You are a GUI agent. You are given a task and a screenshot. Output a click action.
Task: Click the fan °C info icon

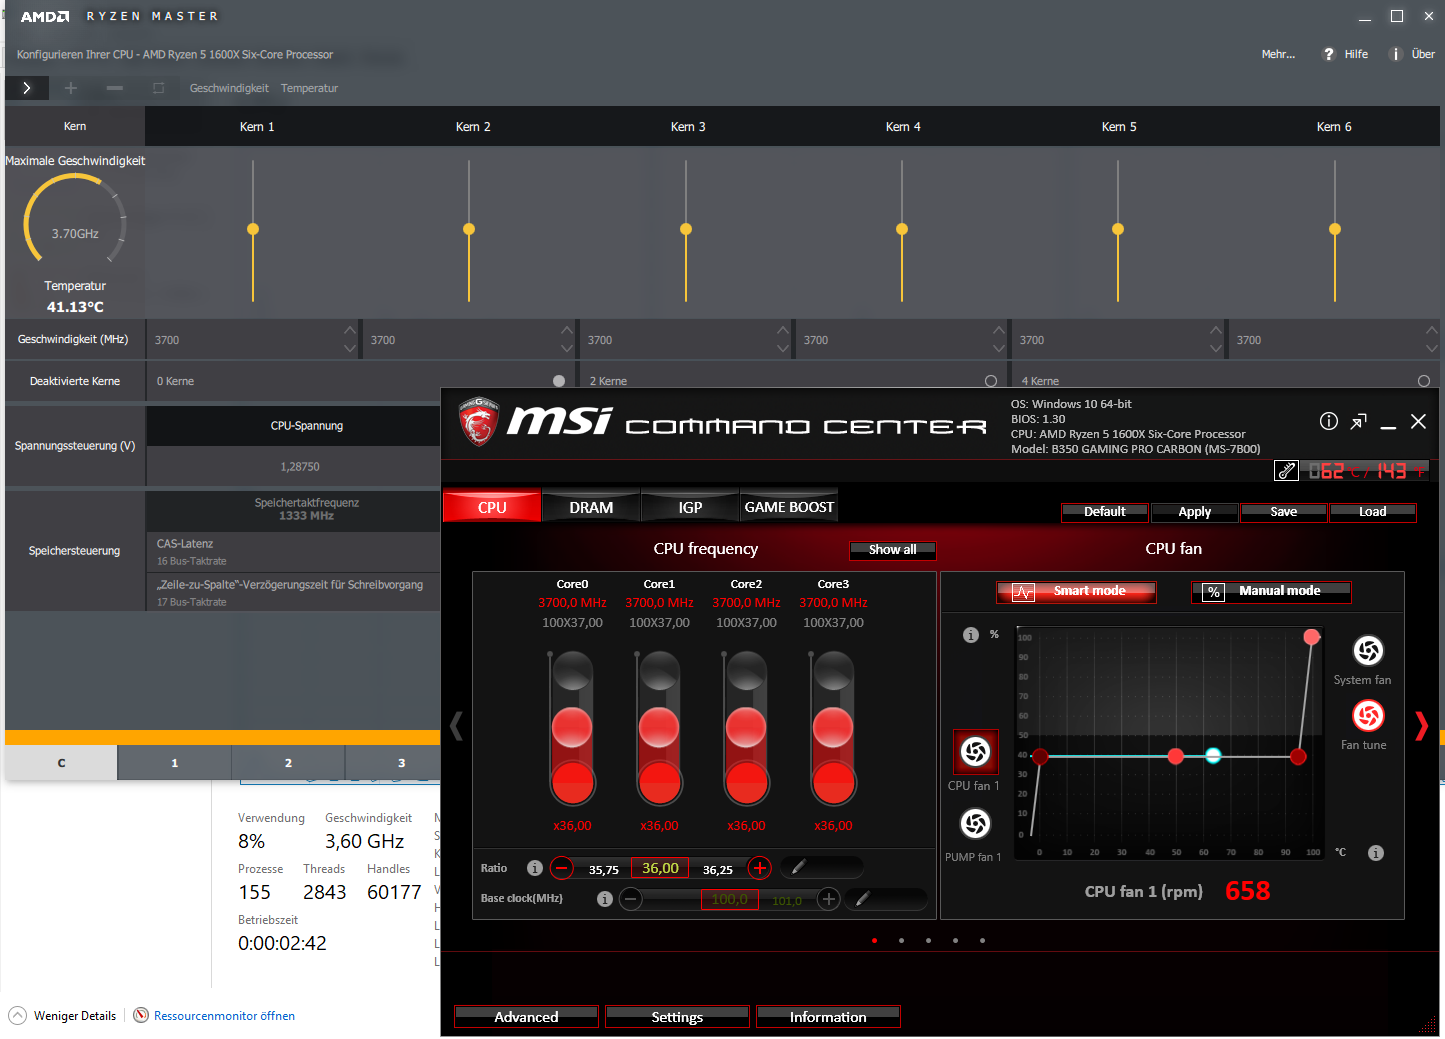click(1376, 853)
